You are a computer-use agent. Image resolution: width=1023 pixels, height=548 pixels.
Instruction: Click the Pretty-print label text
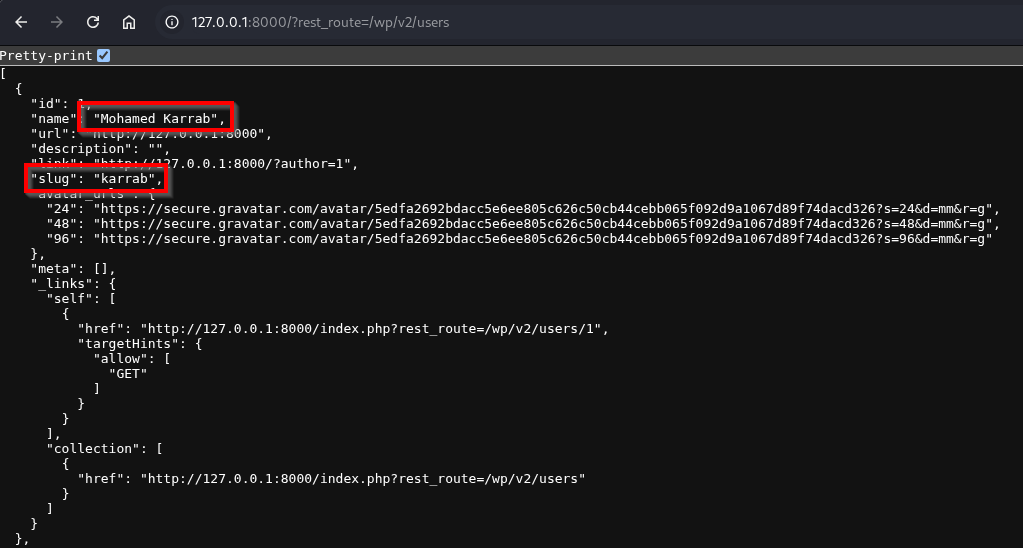click(46, 56)
